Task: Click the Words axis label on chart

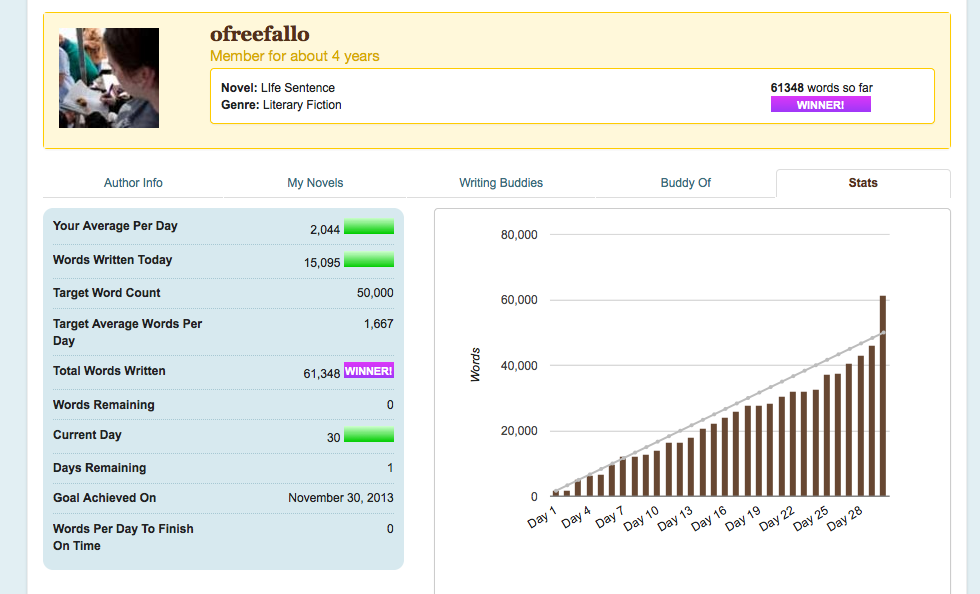Action: [x=475, y=365]
